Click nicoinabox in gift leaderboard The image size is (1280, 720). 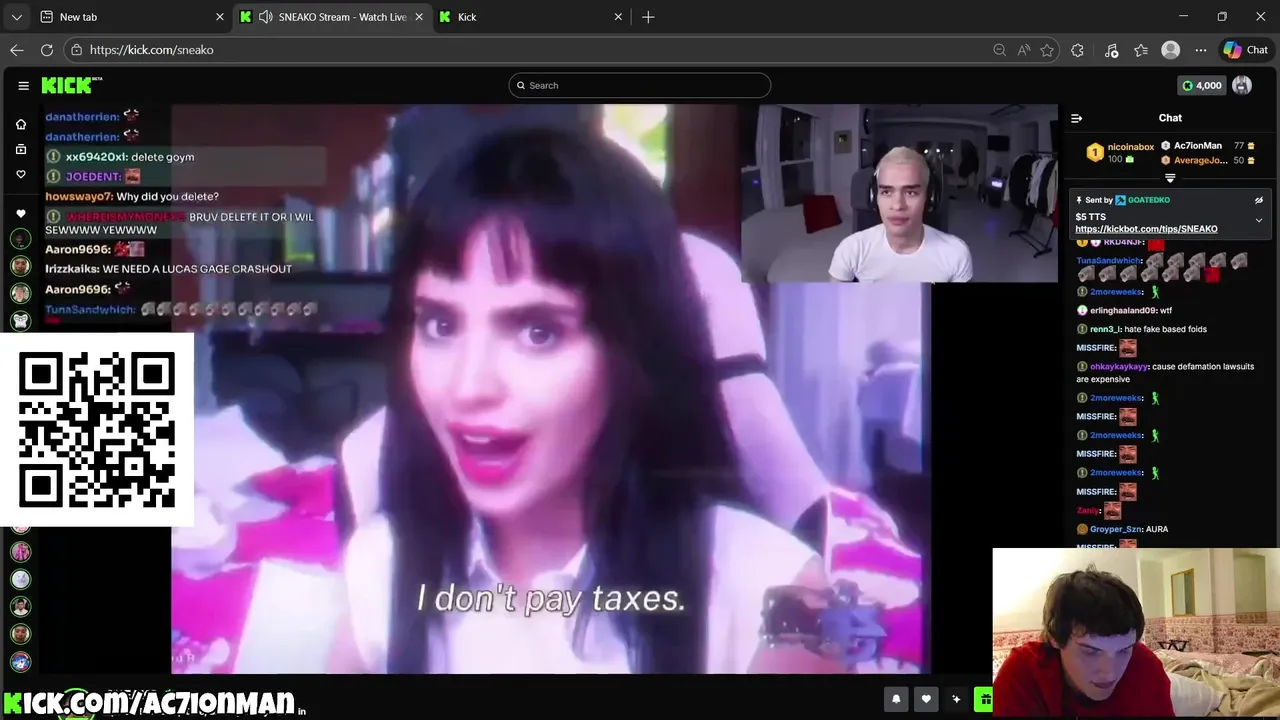[1130, 147]
